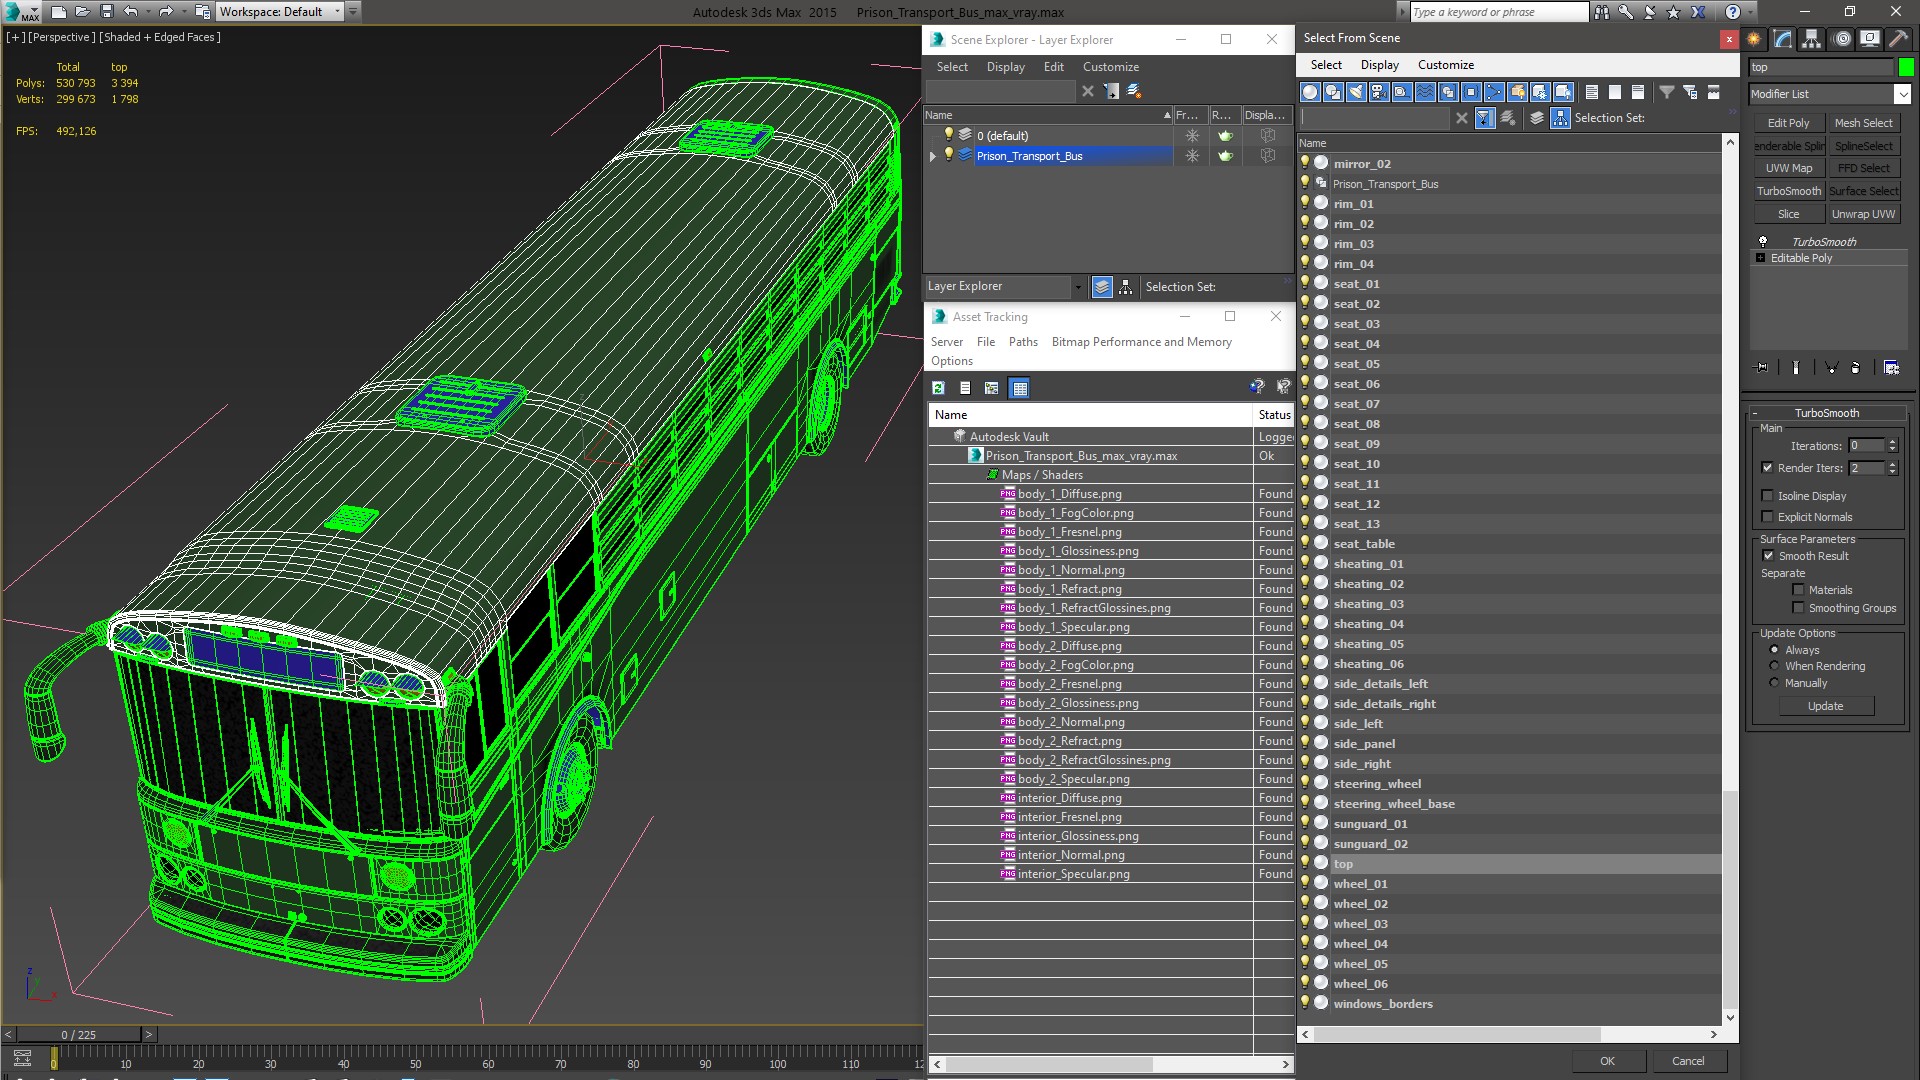Click the Redo arrow icon
Image resolution: width=1920 pixels, height=1080 pixels.
(x=165, y=12)
